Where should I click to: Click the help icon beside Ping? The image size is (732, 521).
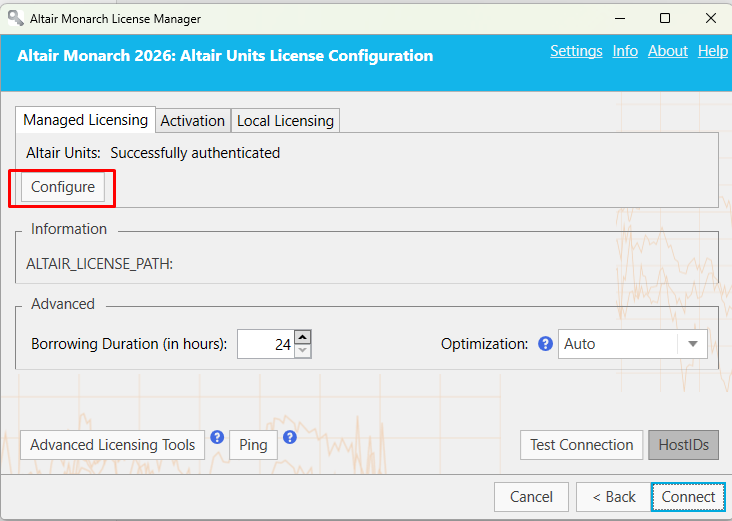point(290,437)
